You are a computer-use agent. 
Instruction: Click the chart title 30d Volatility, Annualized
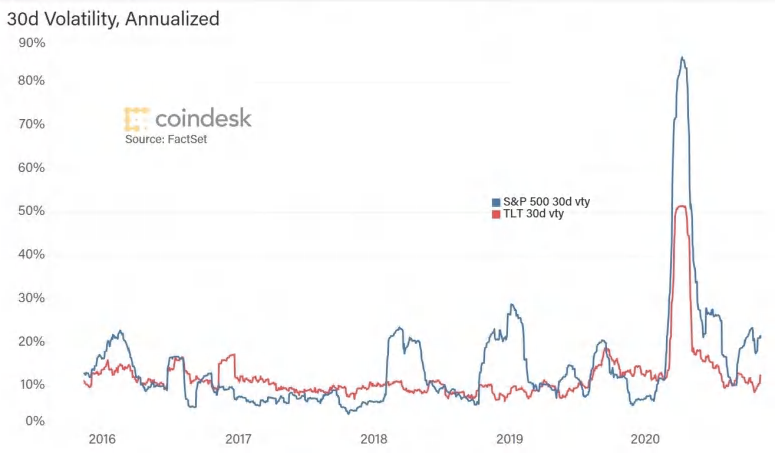tap(113, 19)
